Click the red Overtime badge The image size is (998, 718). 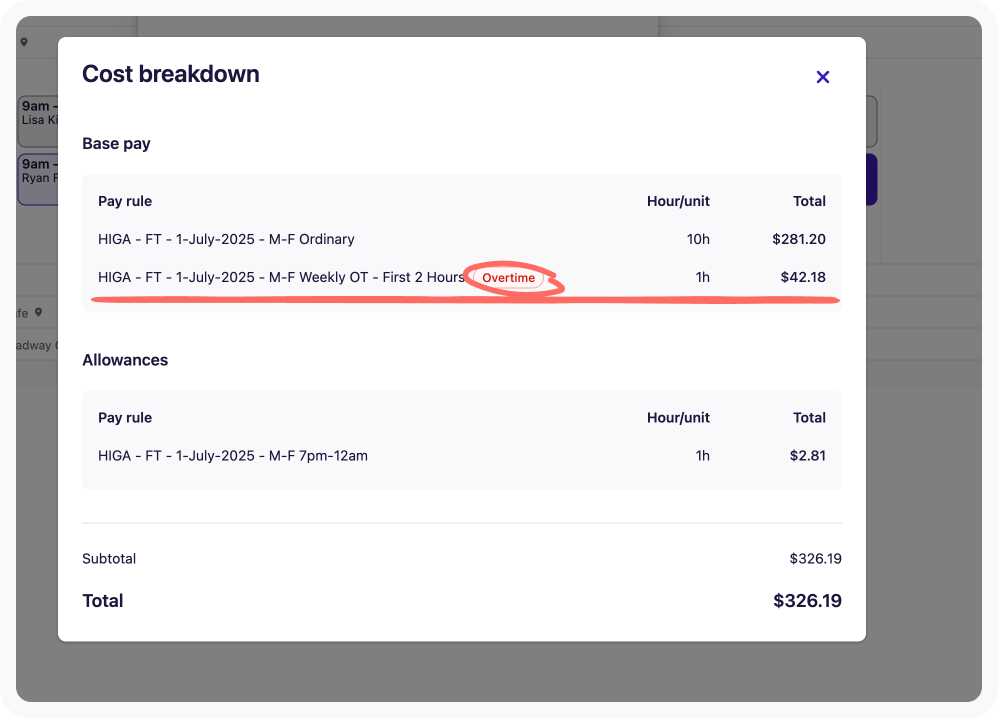(509, 278)
